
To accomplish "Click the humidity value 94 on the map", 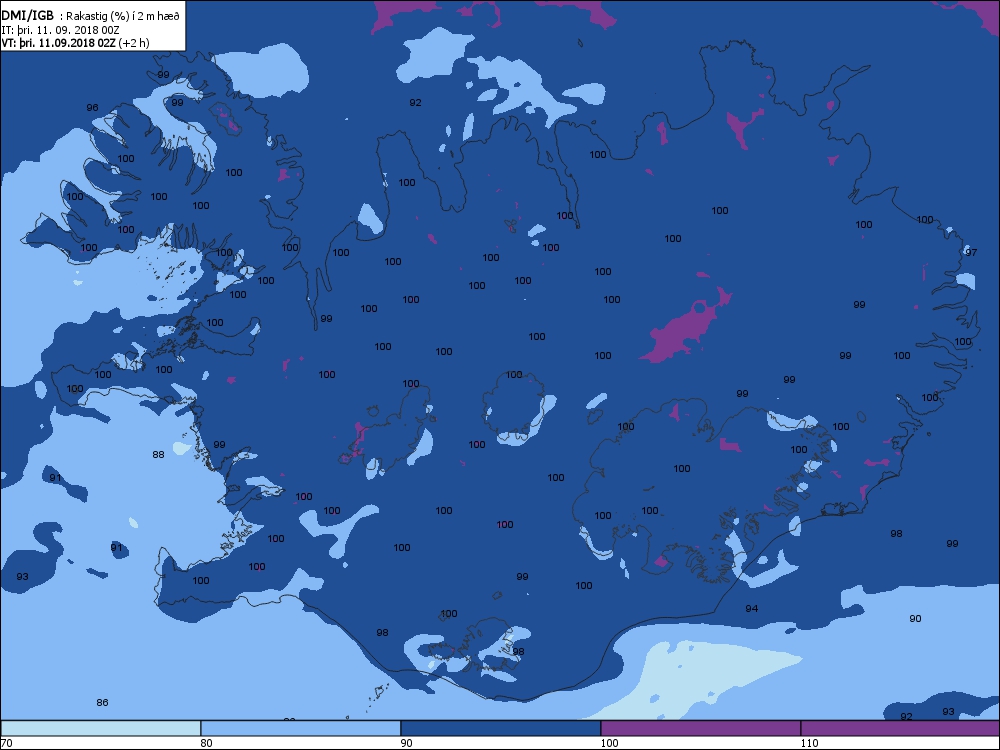I will tap(752, 609).
